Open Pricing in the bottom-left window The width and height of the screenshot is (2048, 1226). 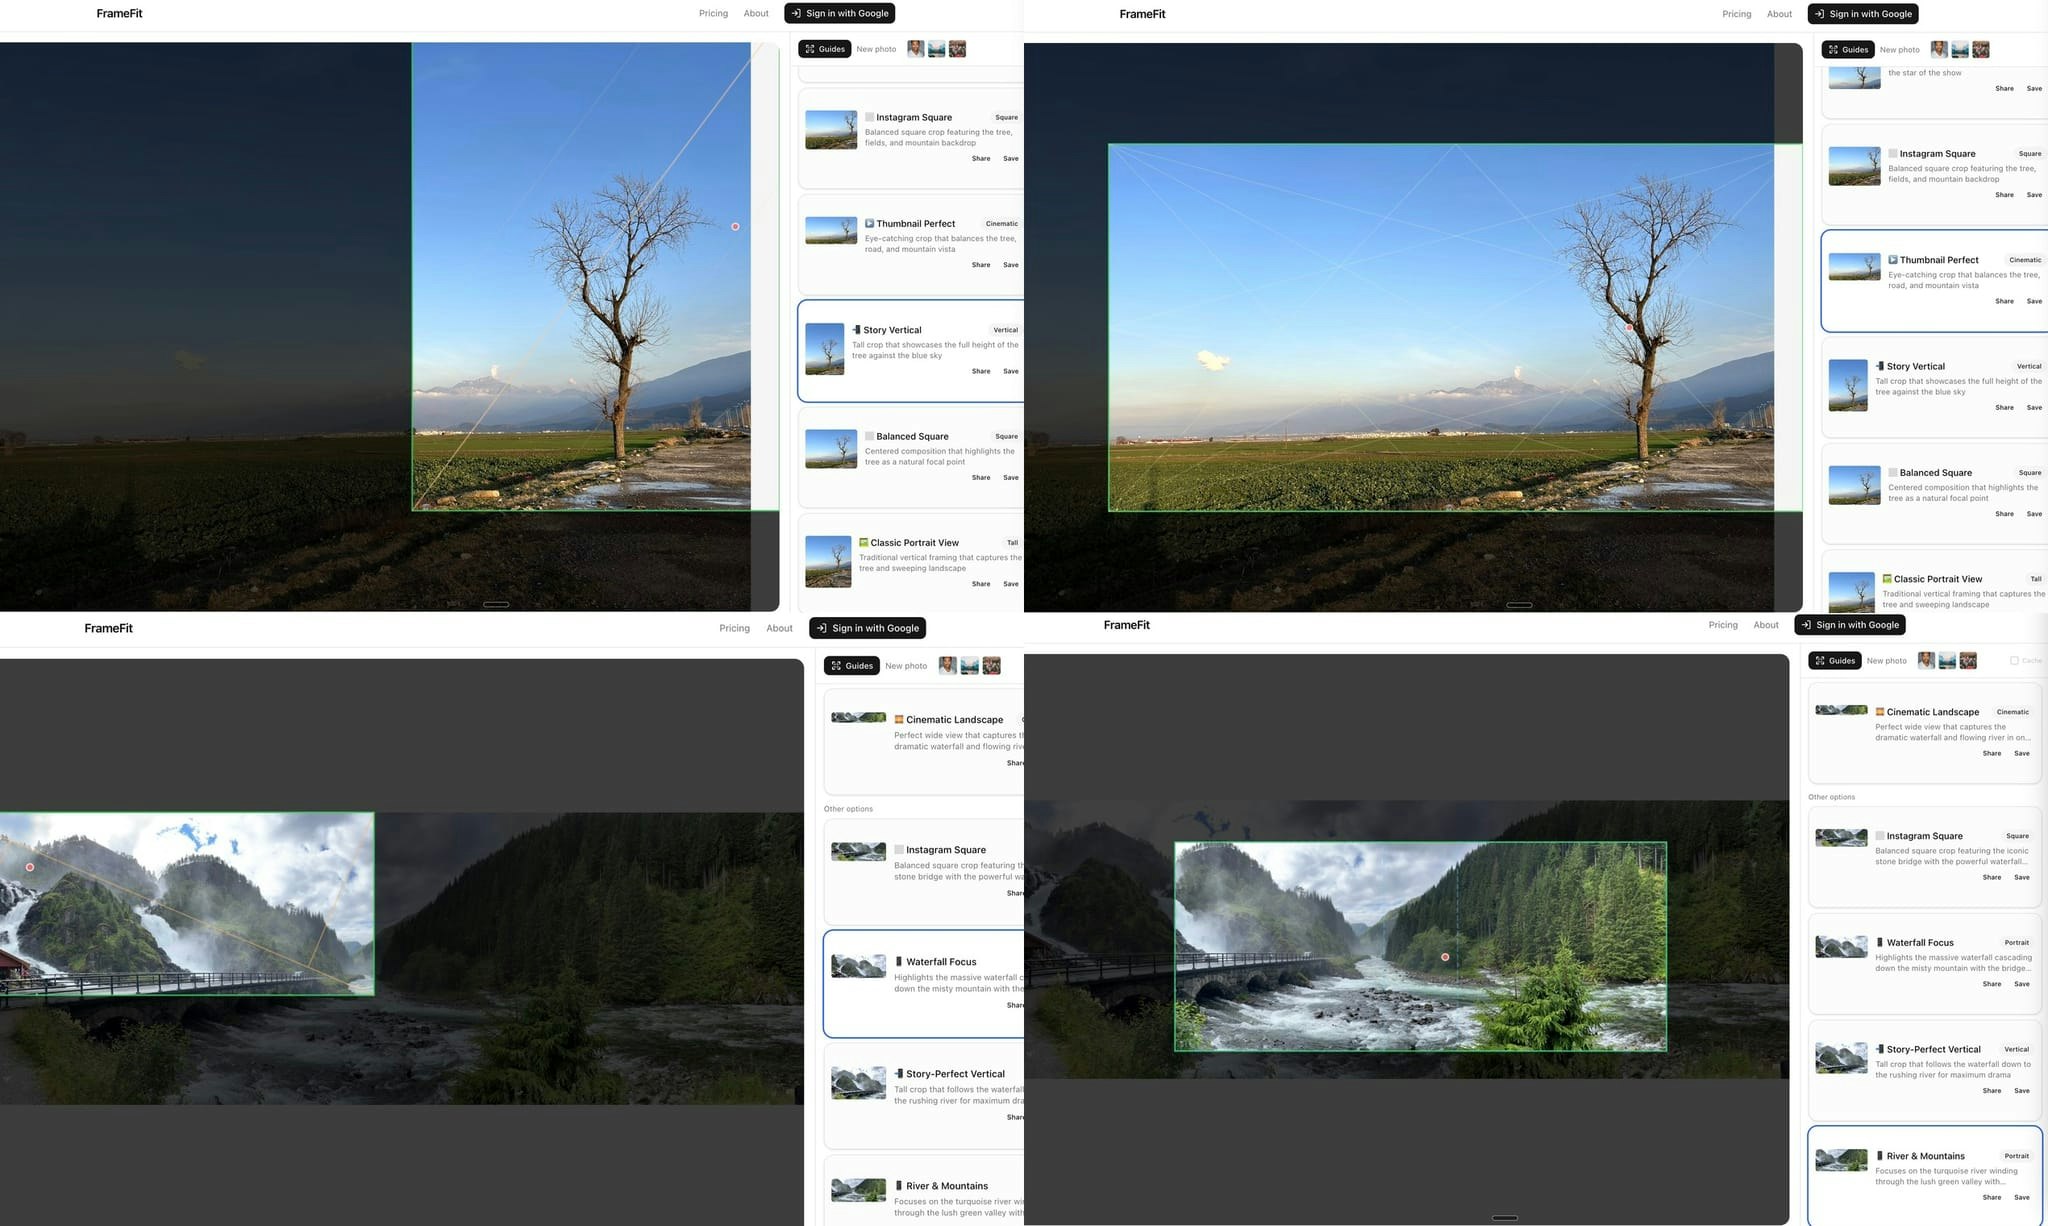point(734,628)
